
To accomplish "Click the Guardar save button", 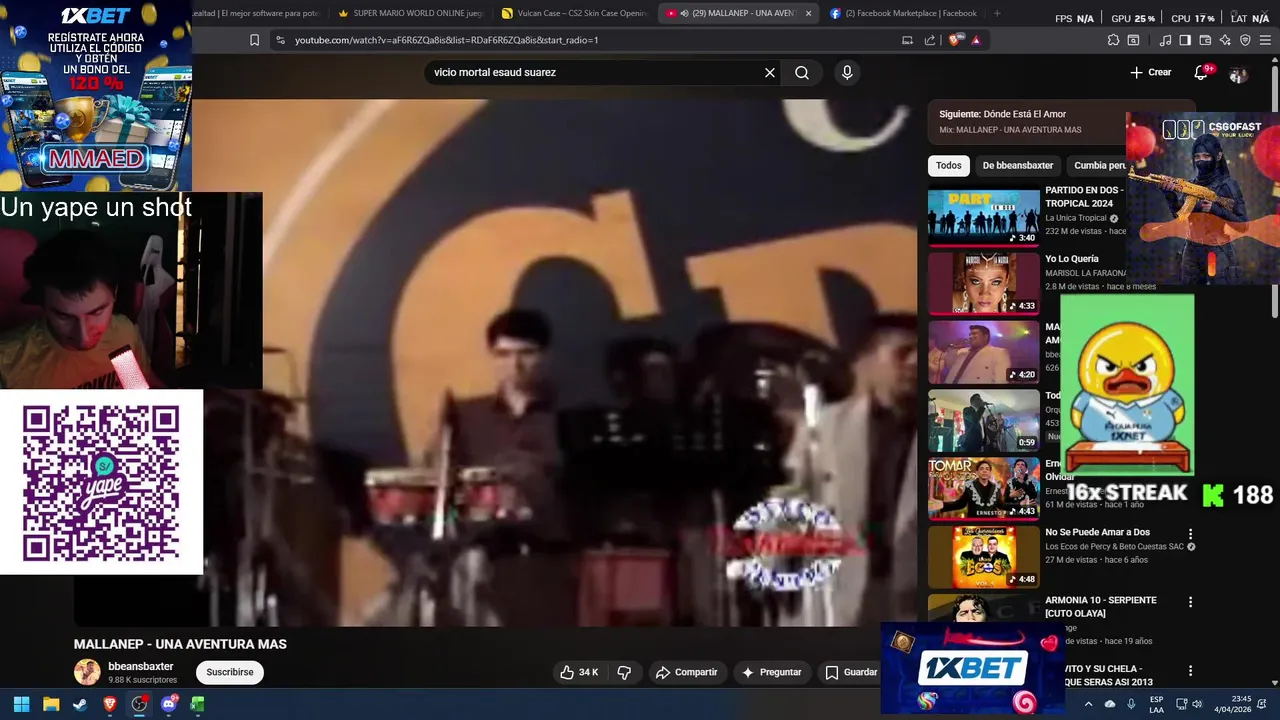I will [x=851, y=672].
